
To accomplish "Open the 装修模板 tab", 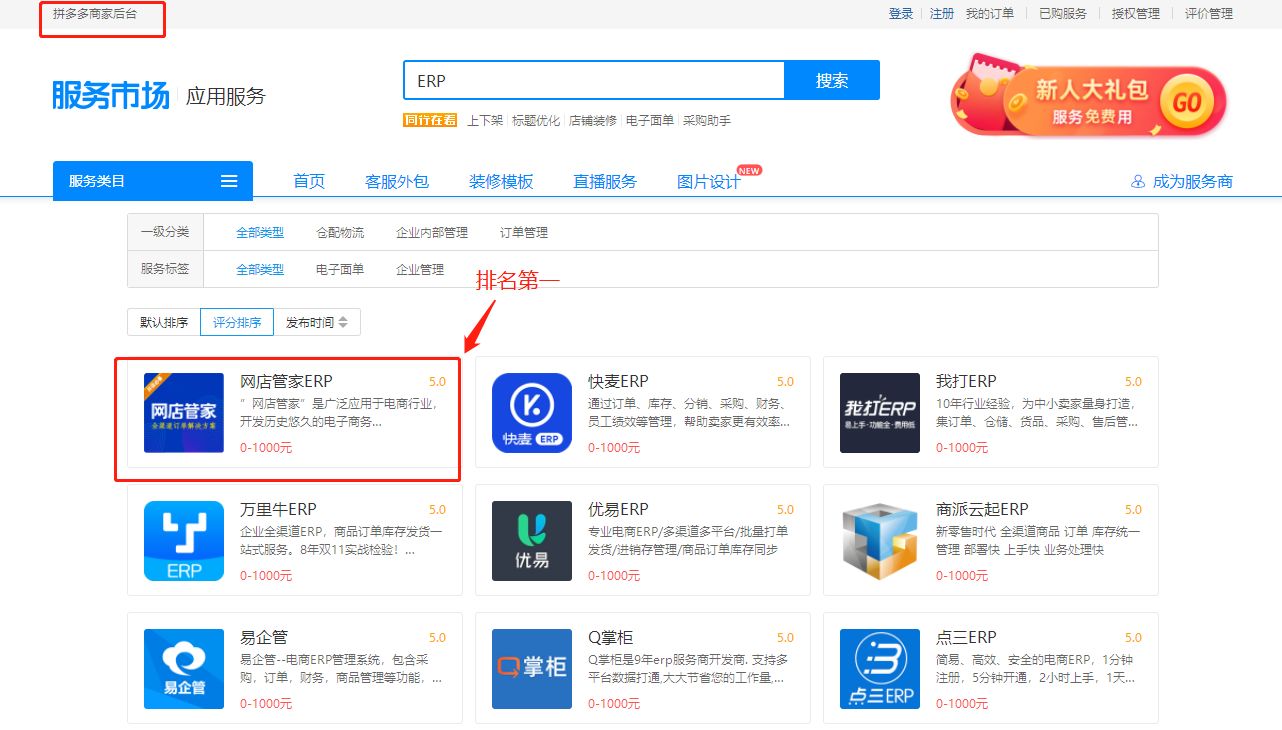I will coord(501,181).
